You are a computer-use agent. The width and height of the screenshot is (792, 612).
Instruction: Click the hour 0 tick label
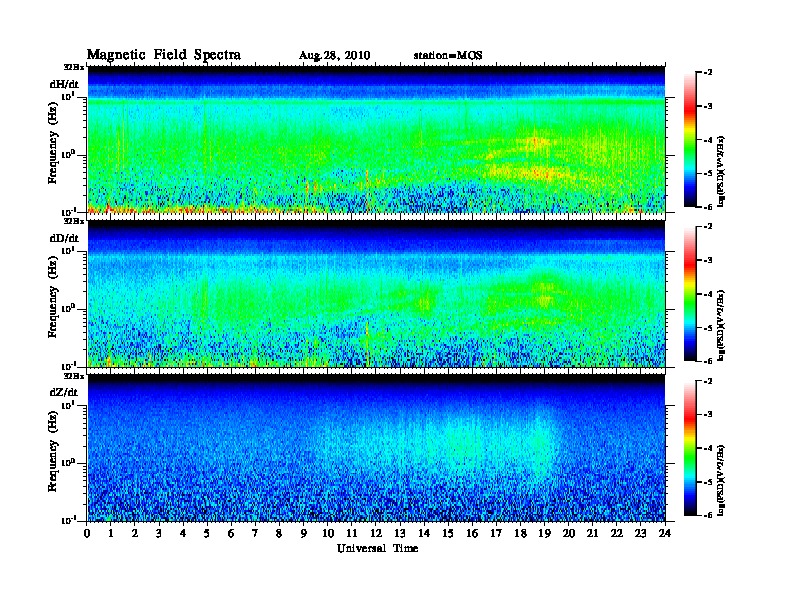(87, 533)
